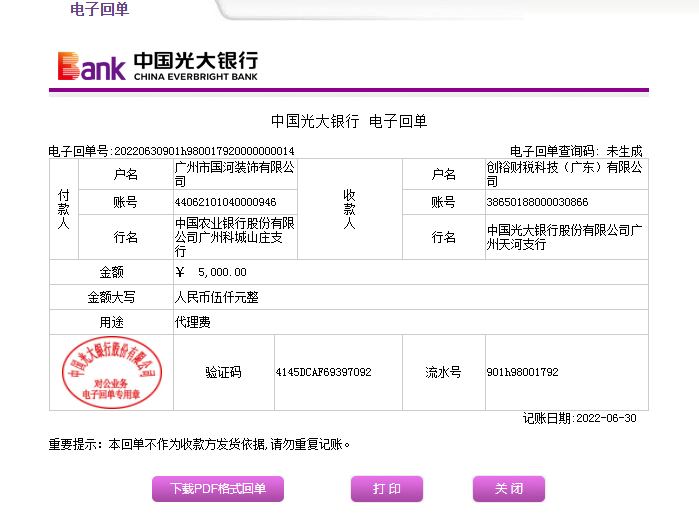Click the 打印 button
699x513 pixels.
[387, 488]
